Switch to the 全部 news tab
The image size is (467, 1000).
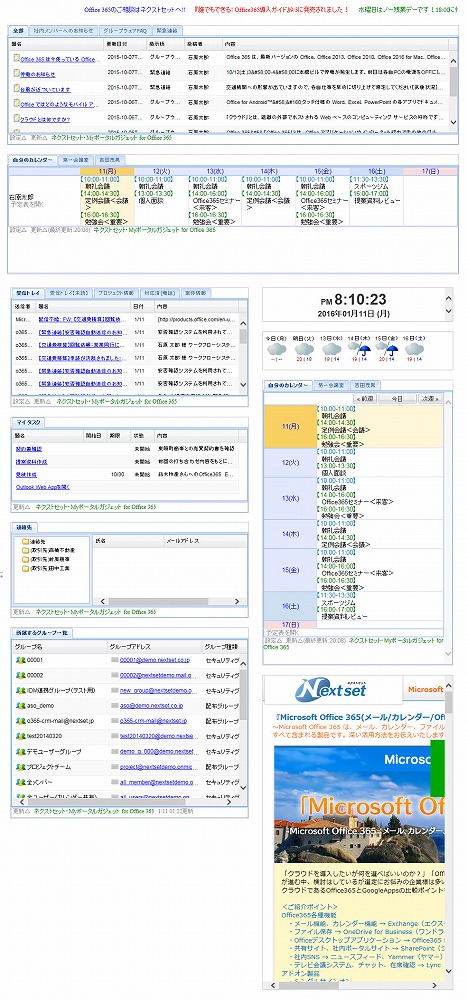18,31
